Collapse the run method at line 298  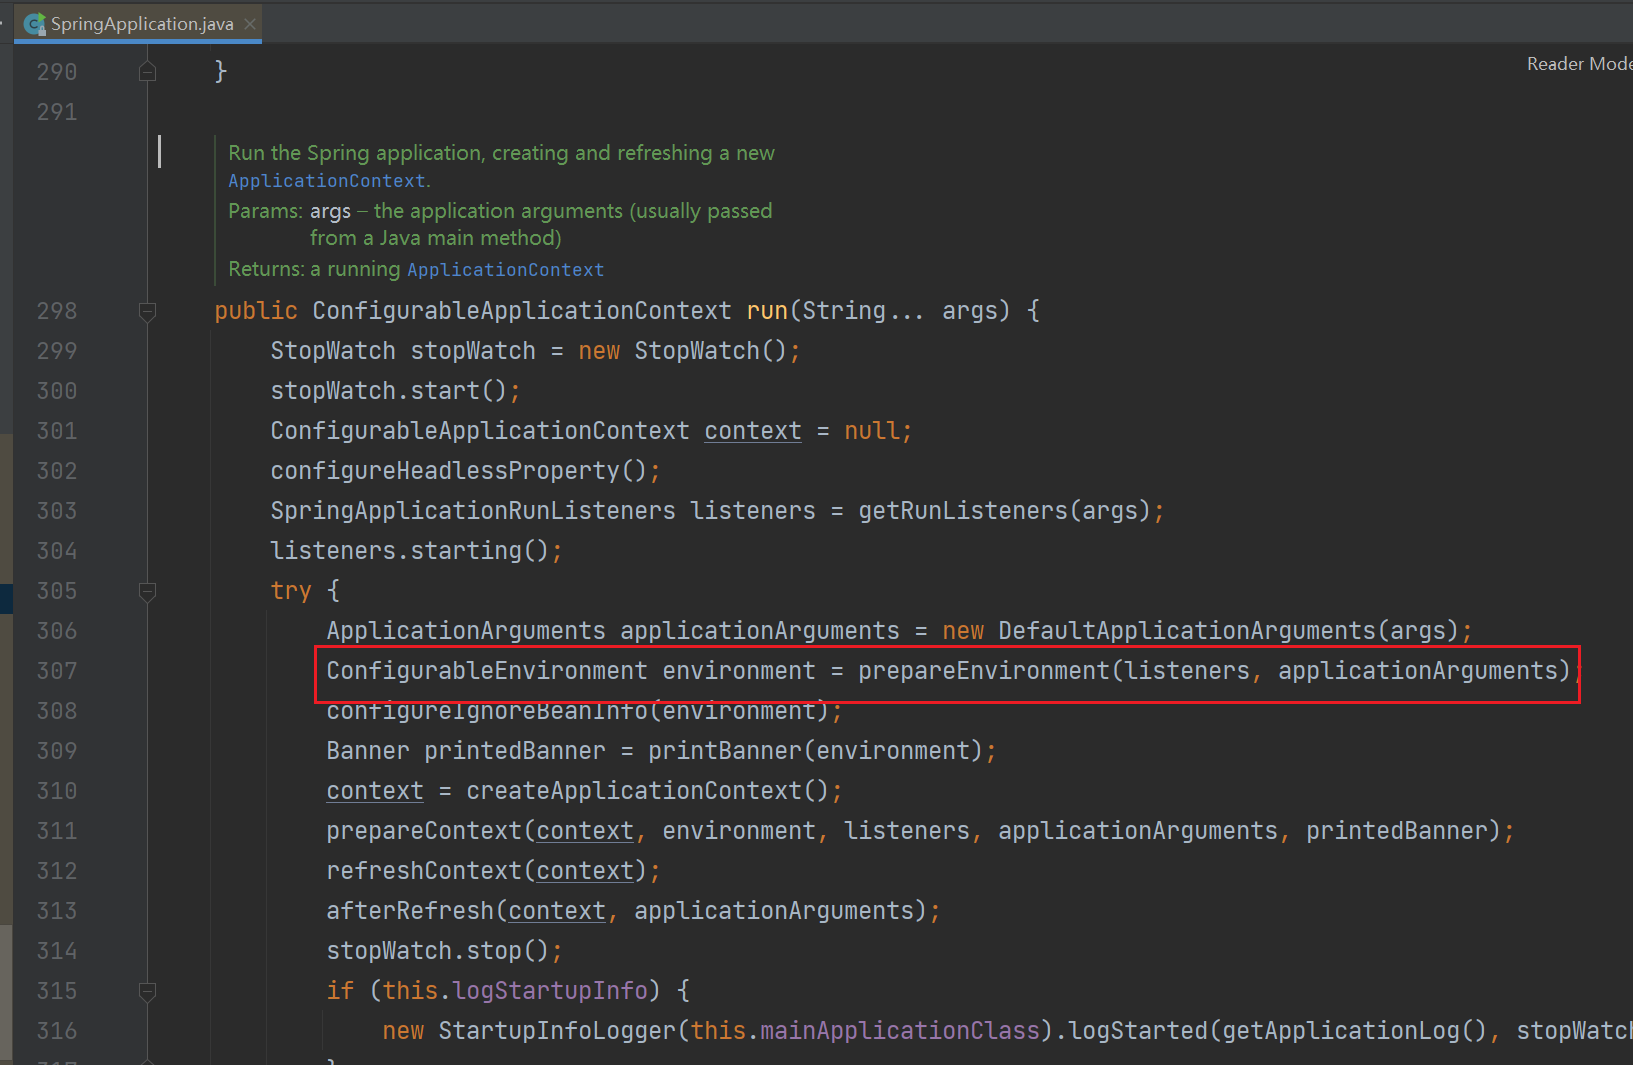pyautogui.click(x=147, y=312)
